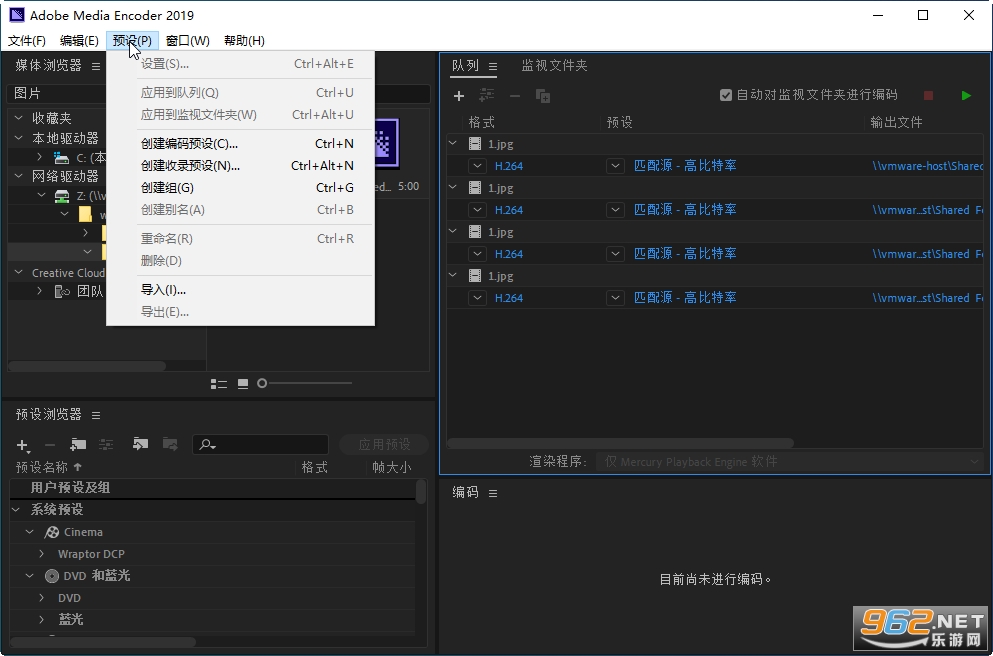Choose 导入(I)... from the menu
This screenshot has height=656, width=993.
(241, 290)
